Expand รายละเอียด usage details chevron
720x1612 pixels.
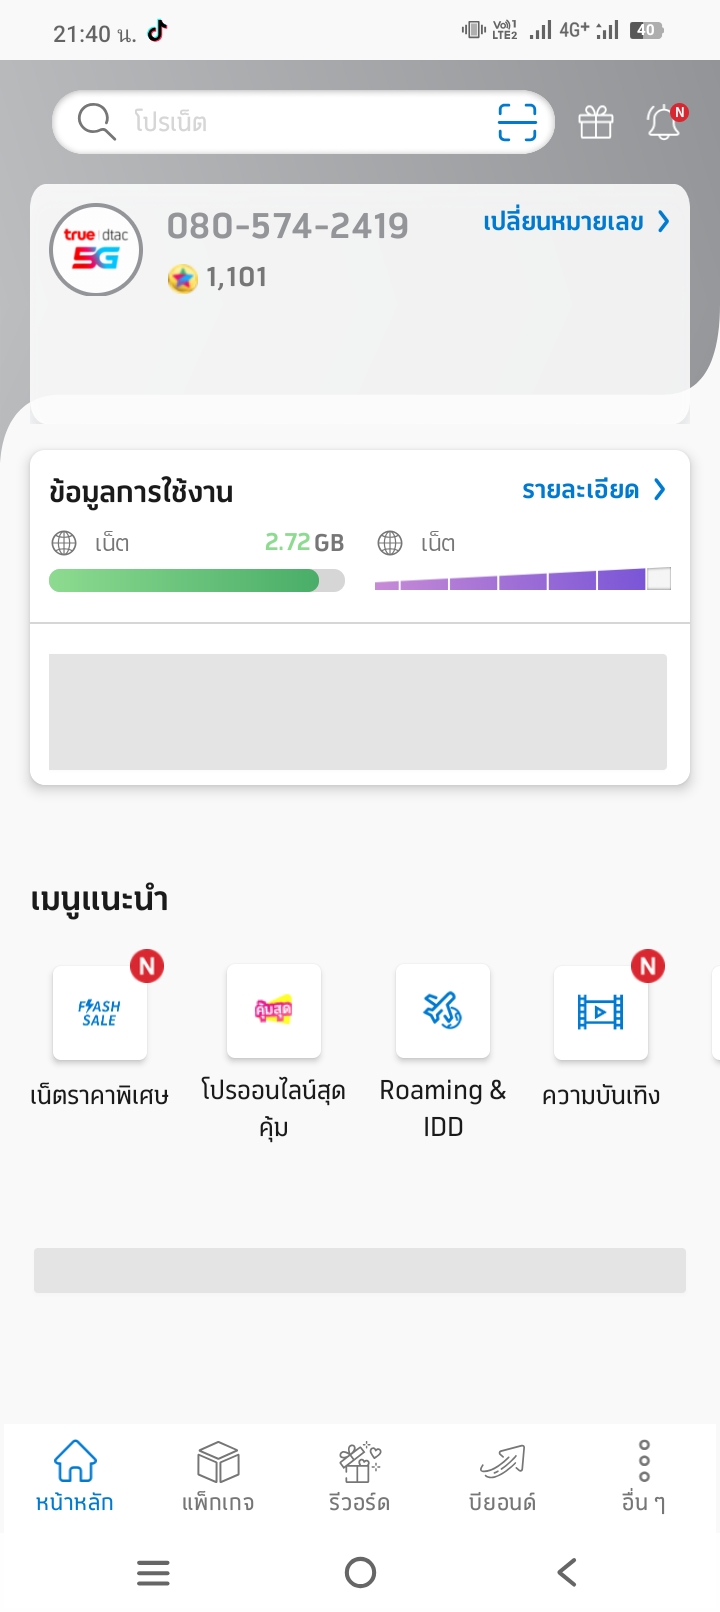(660, 489)
